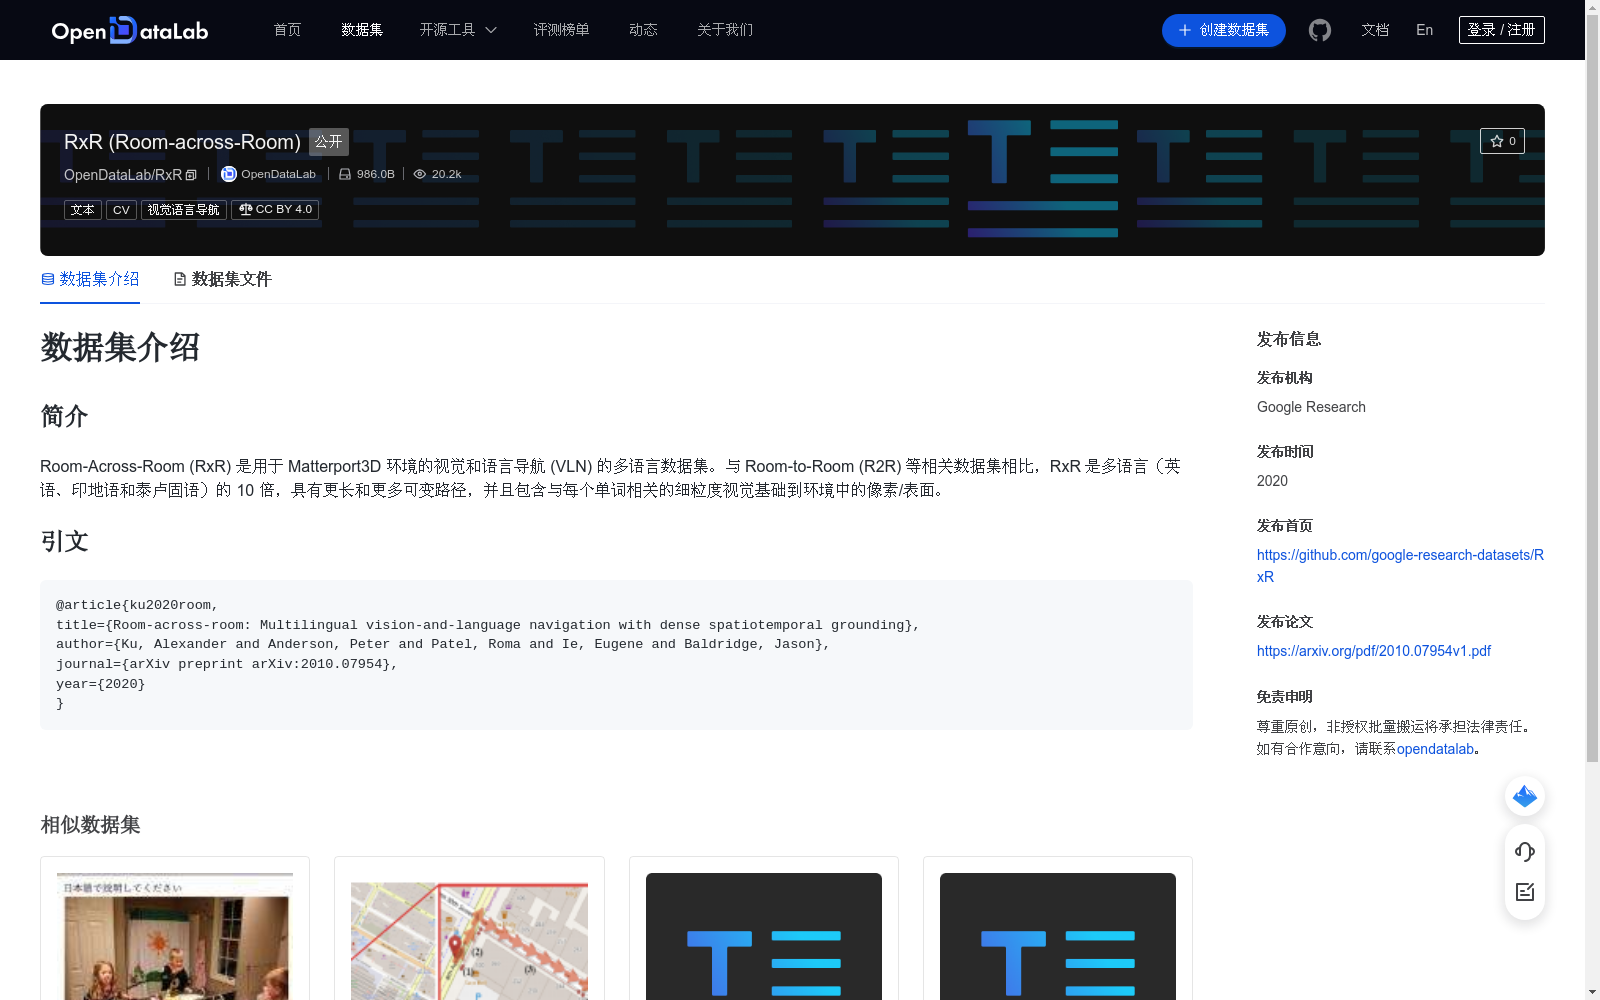Click the OpenDataLab publisher avatar icon
Screen dimensions: 1600x1000
coord(228,173)
